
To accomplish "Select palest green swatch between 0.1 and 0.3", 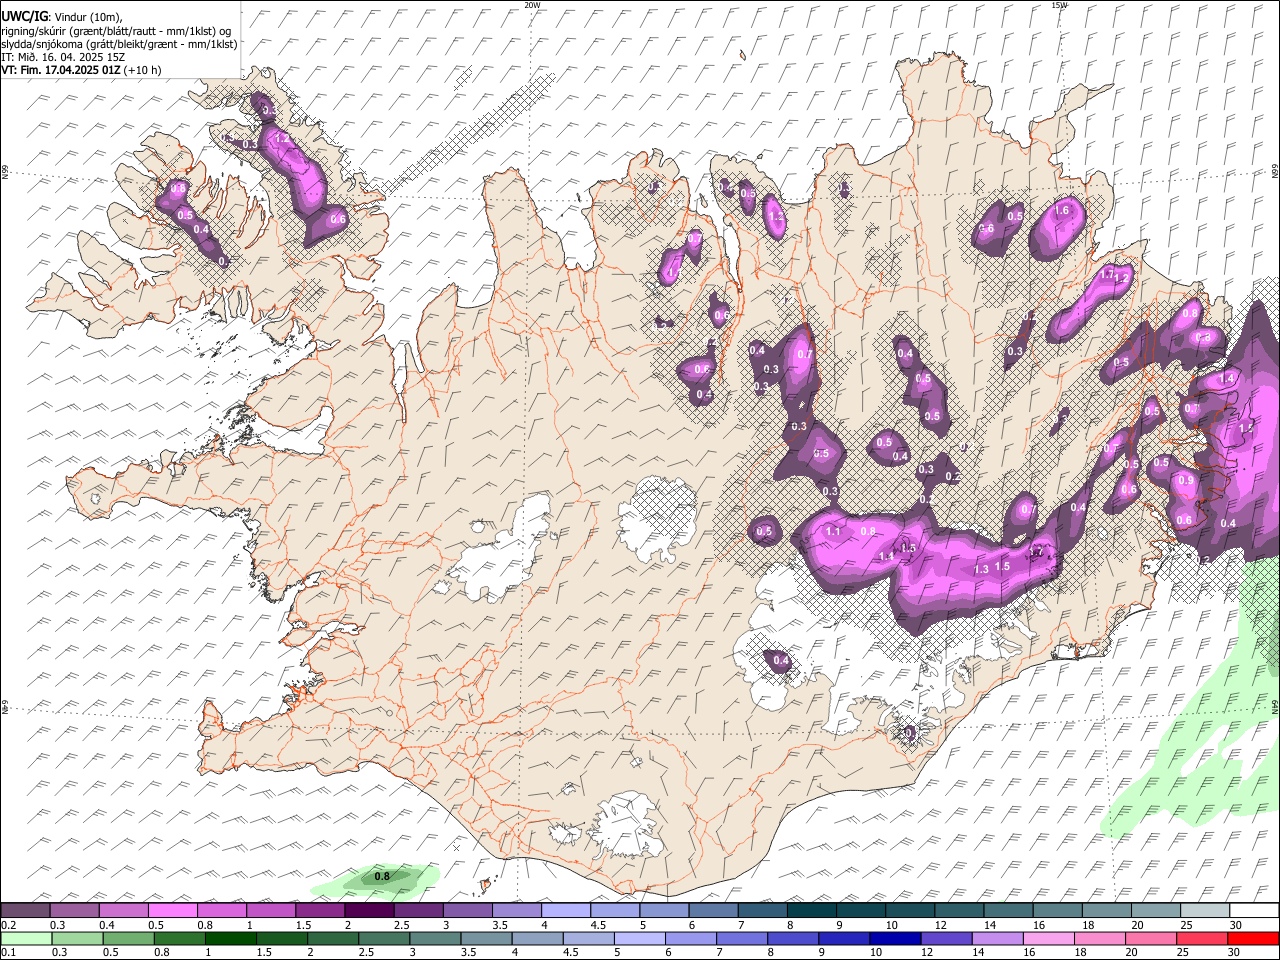I will coord(26,938).
